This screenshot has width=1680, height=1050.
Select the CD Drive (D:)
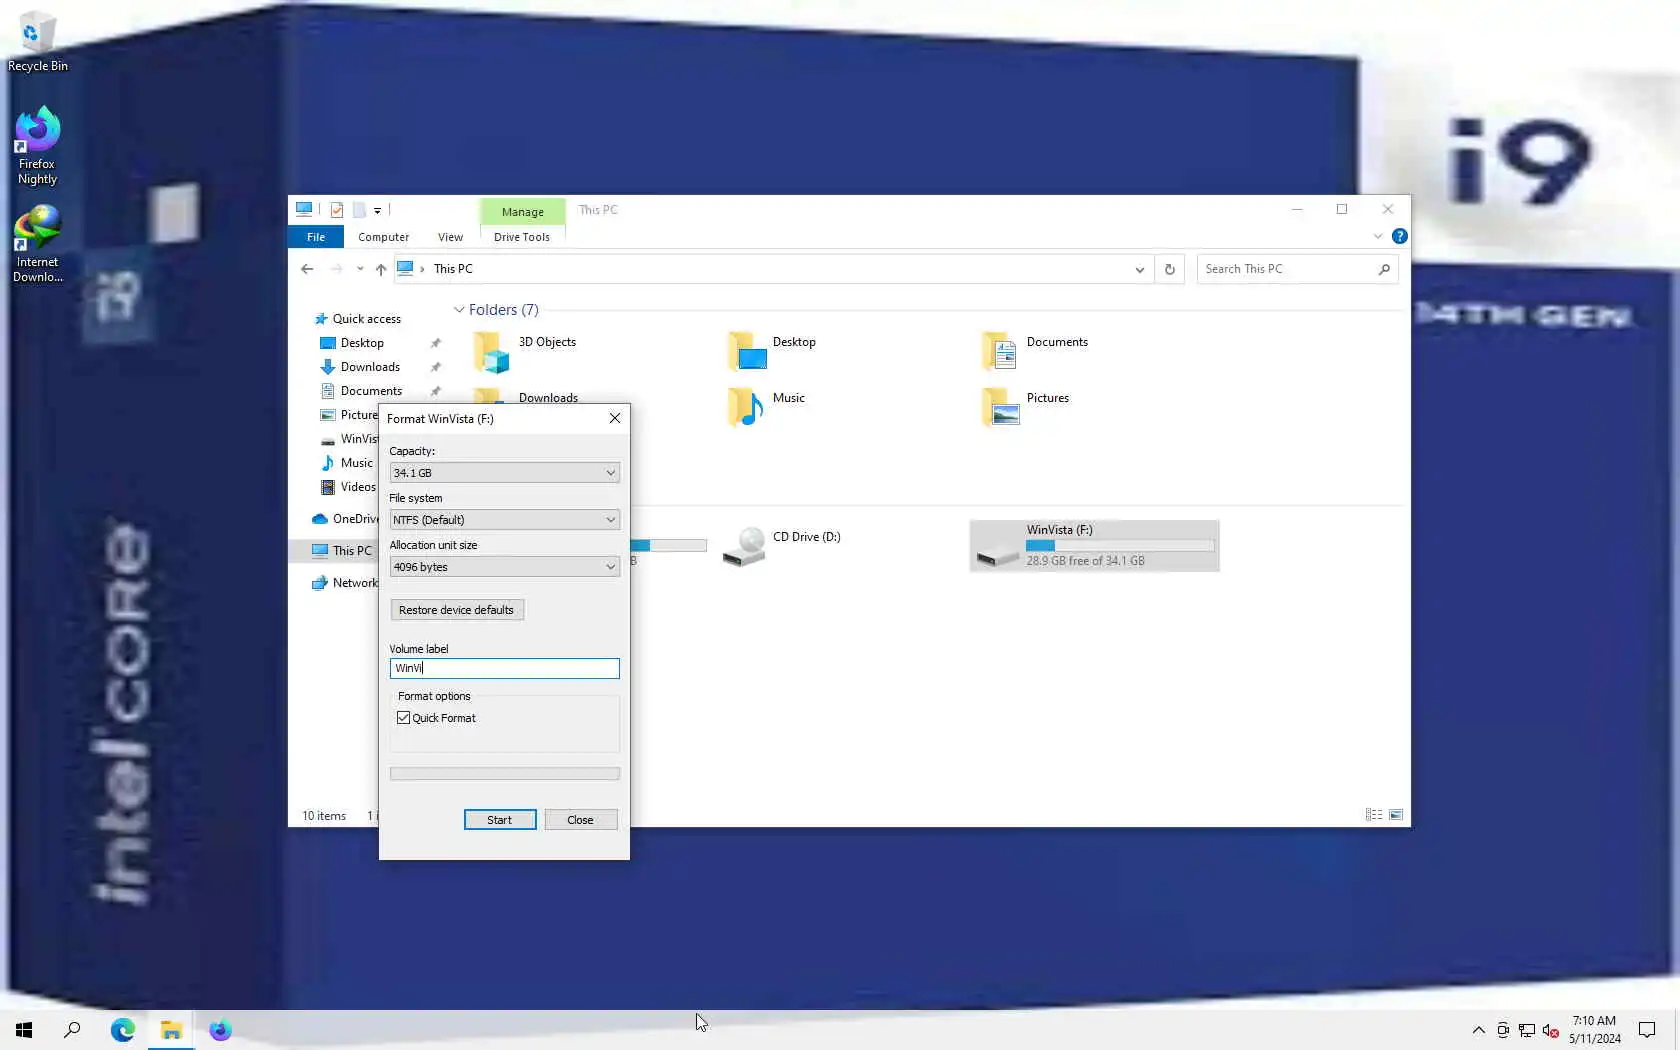coord(782,546)
